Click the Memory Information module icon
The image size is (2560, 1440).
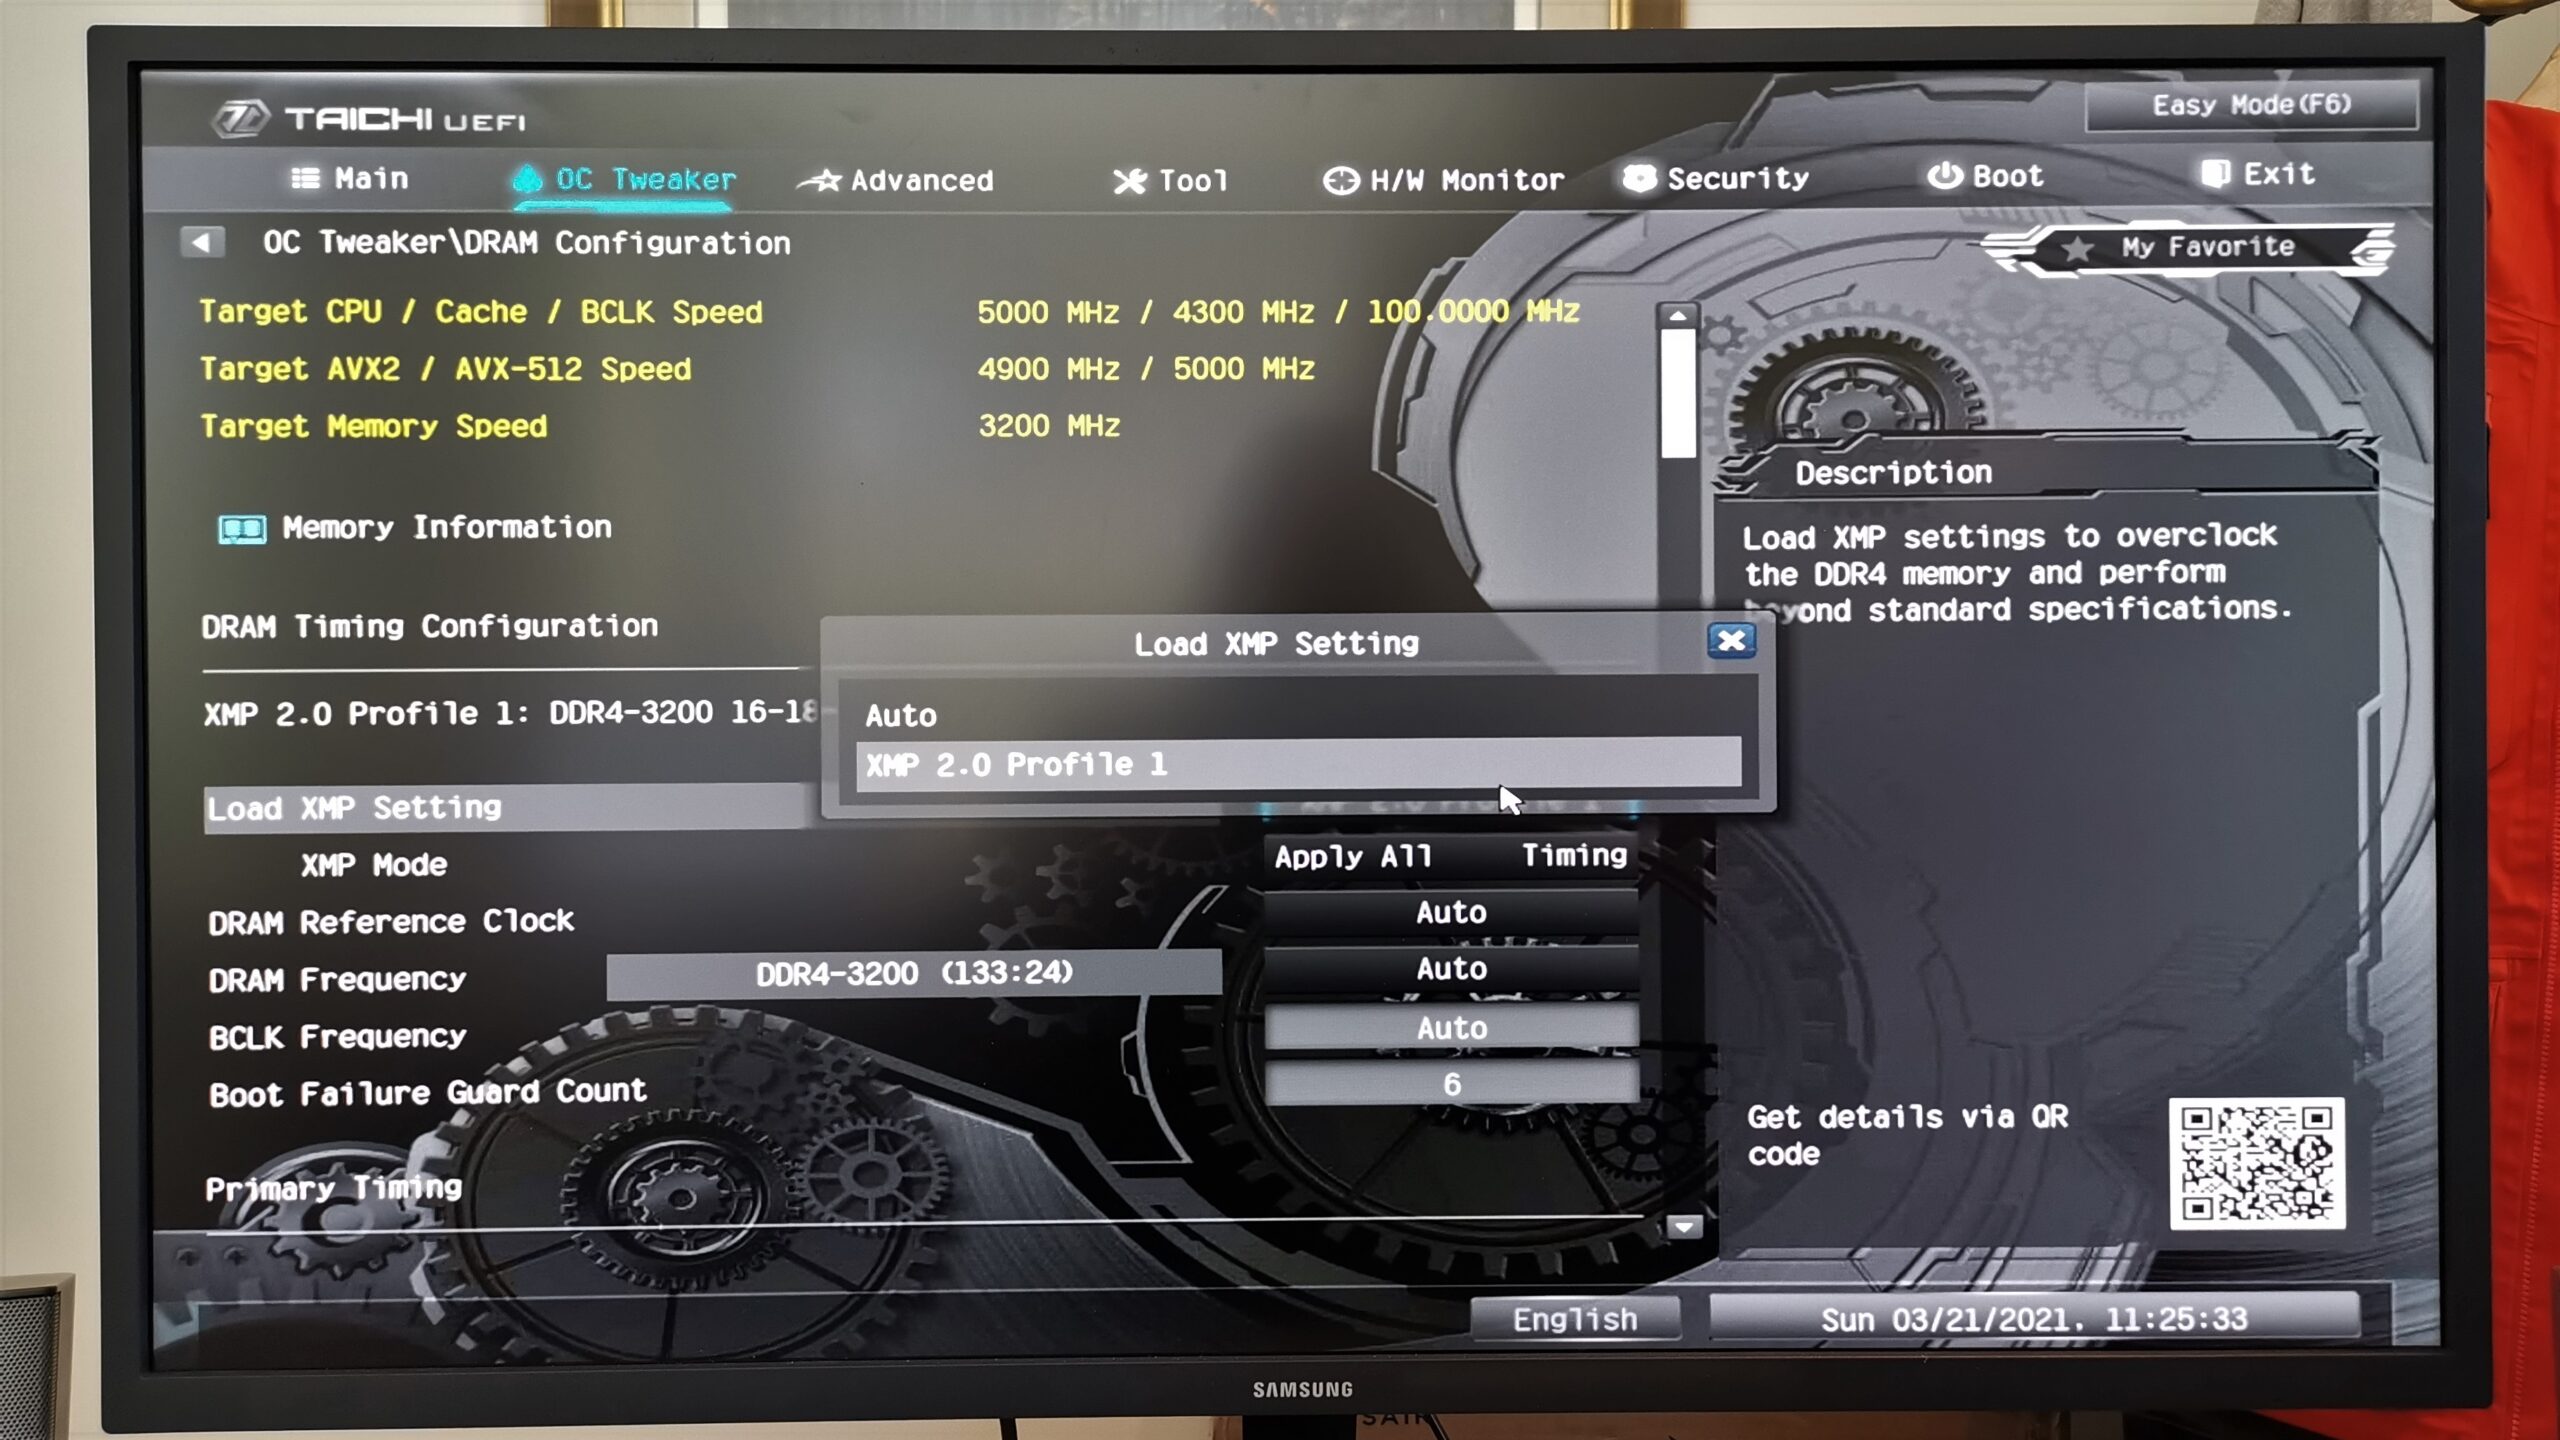click(x=242, y=529)
